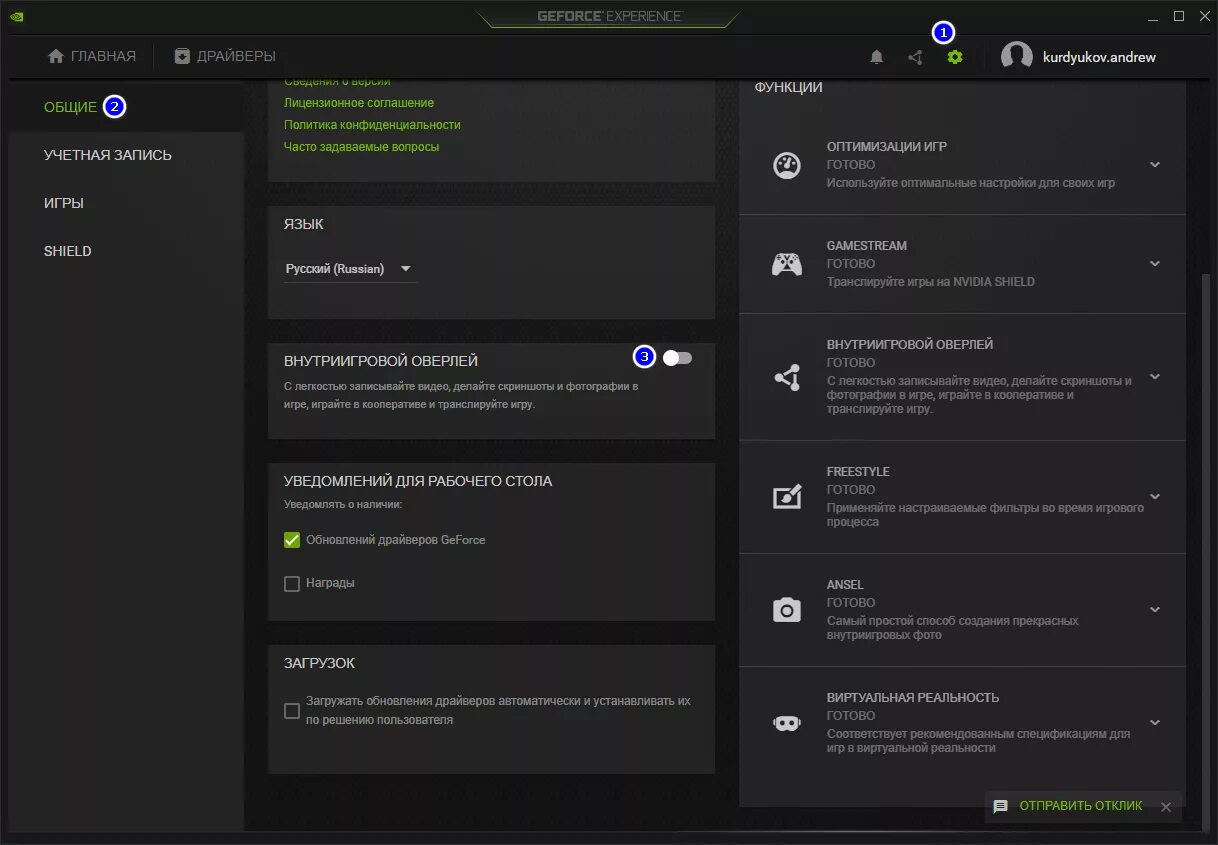This screenshot has height=845, width=1218.
Task: Expand the Freestyle section
Action: click(x=1155, y=497)
